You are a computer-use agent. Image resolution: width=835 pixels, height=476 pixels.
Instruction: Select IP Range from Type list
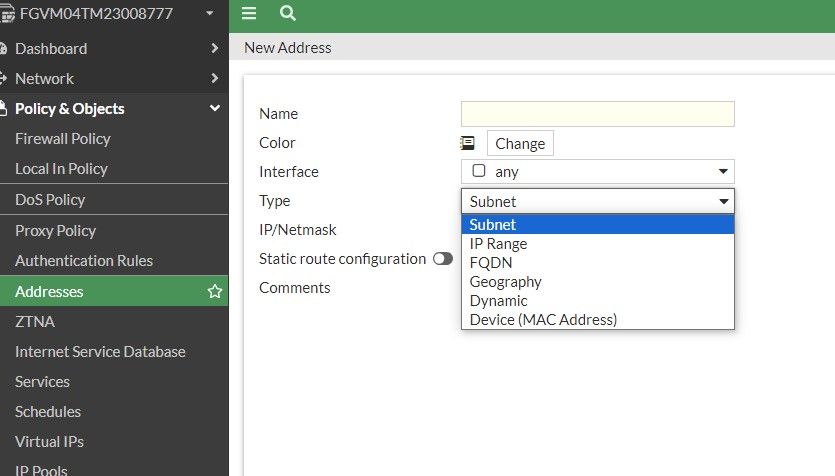pos(498,244)
